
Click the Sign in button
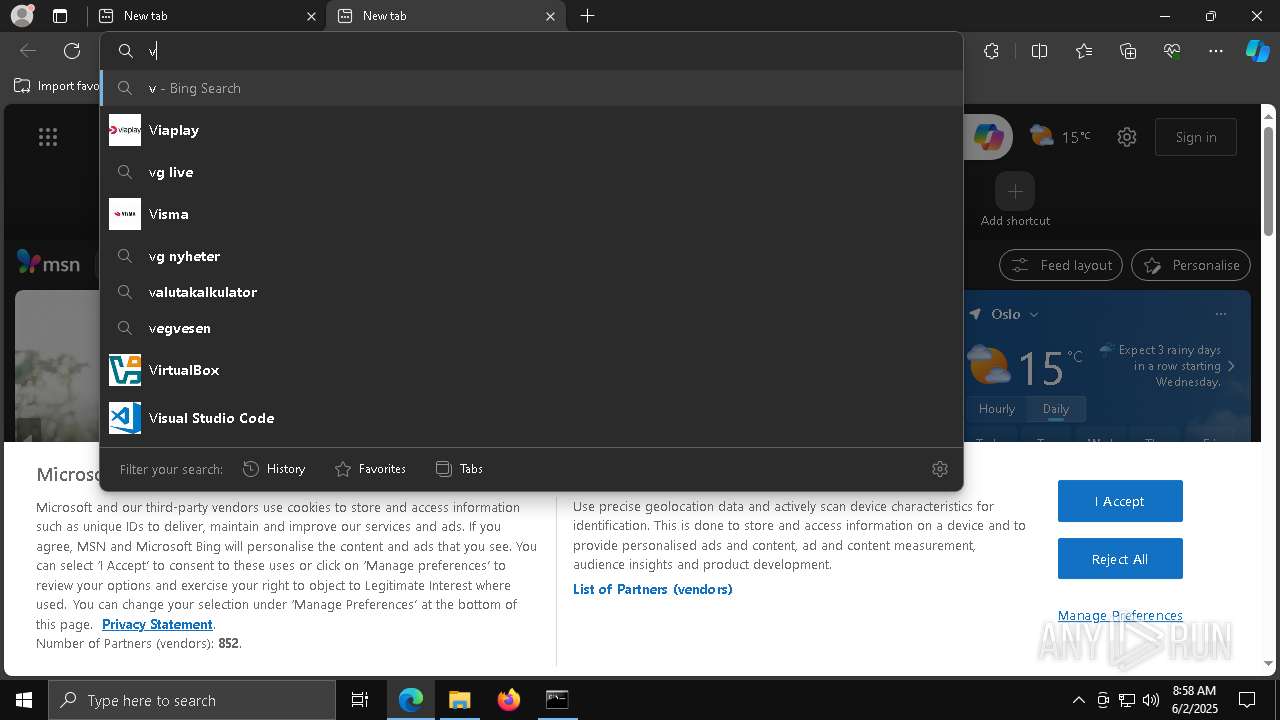pos(1196,137)
